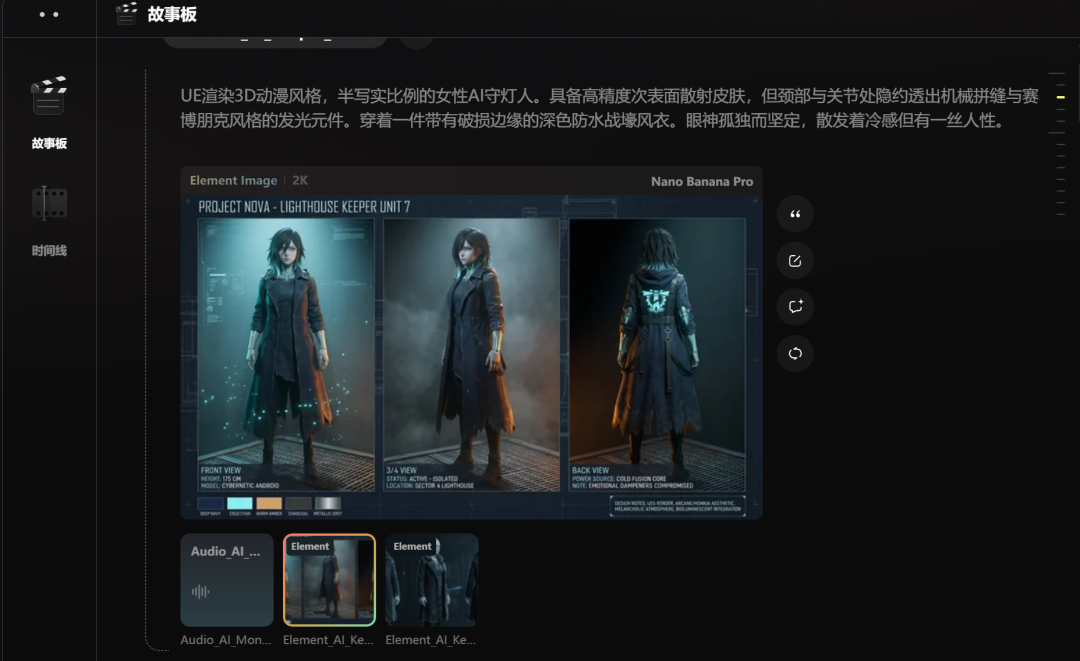Select the Audio_AI_Mon... audio clip thumbnail
The width and height of the screenshot is (1080, 661).
coord(227,580)
